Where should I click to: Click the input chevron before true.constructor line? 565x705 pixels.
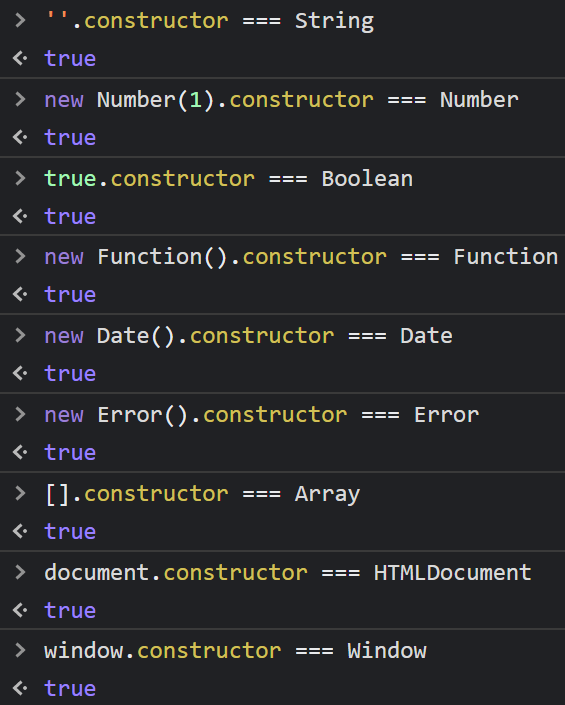coord(20,178)
